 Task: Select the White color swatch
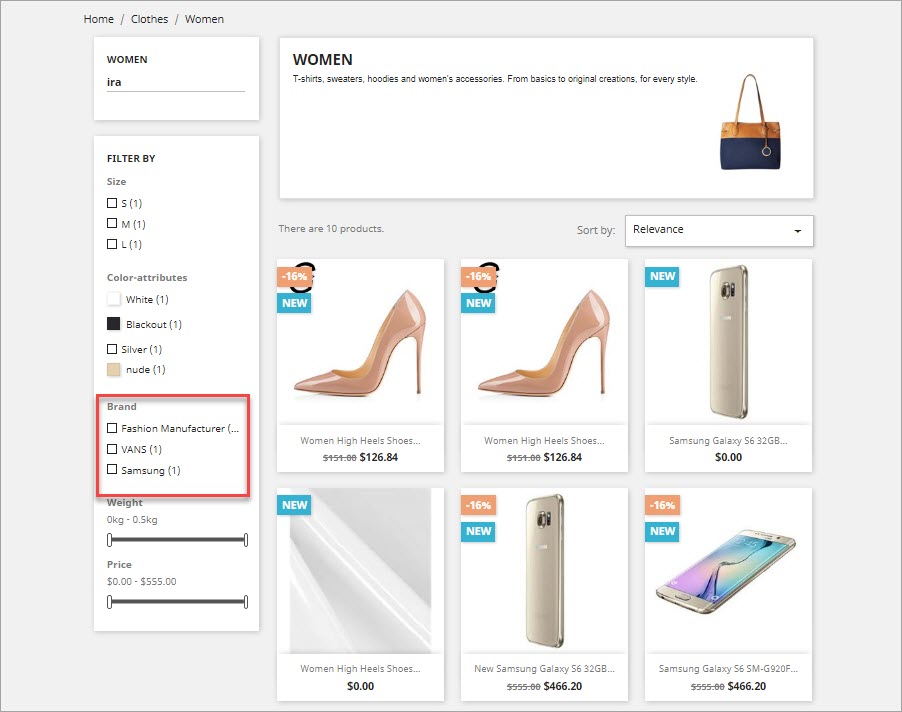point(114,299)
